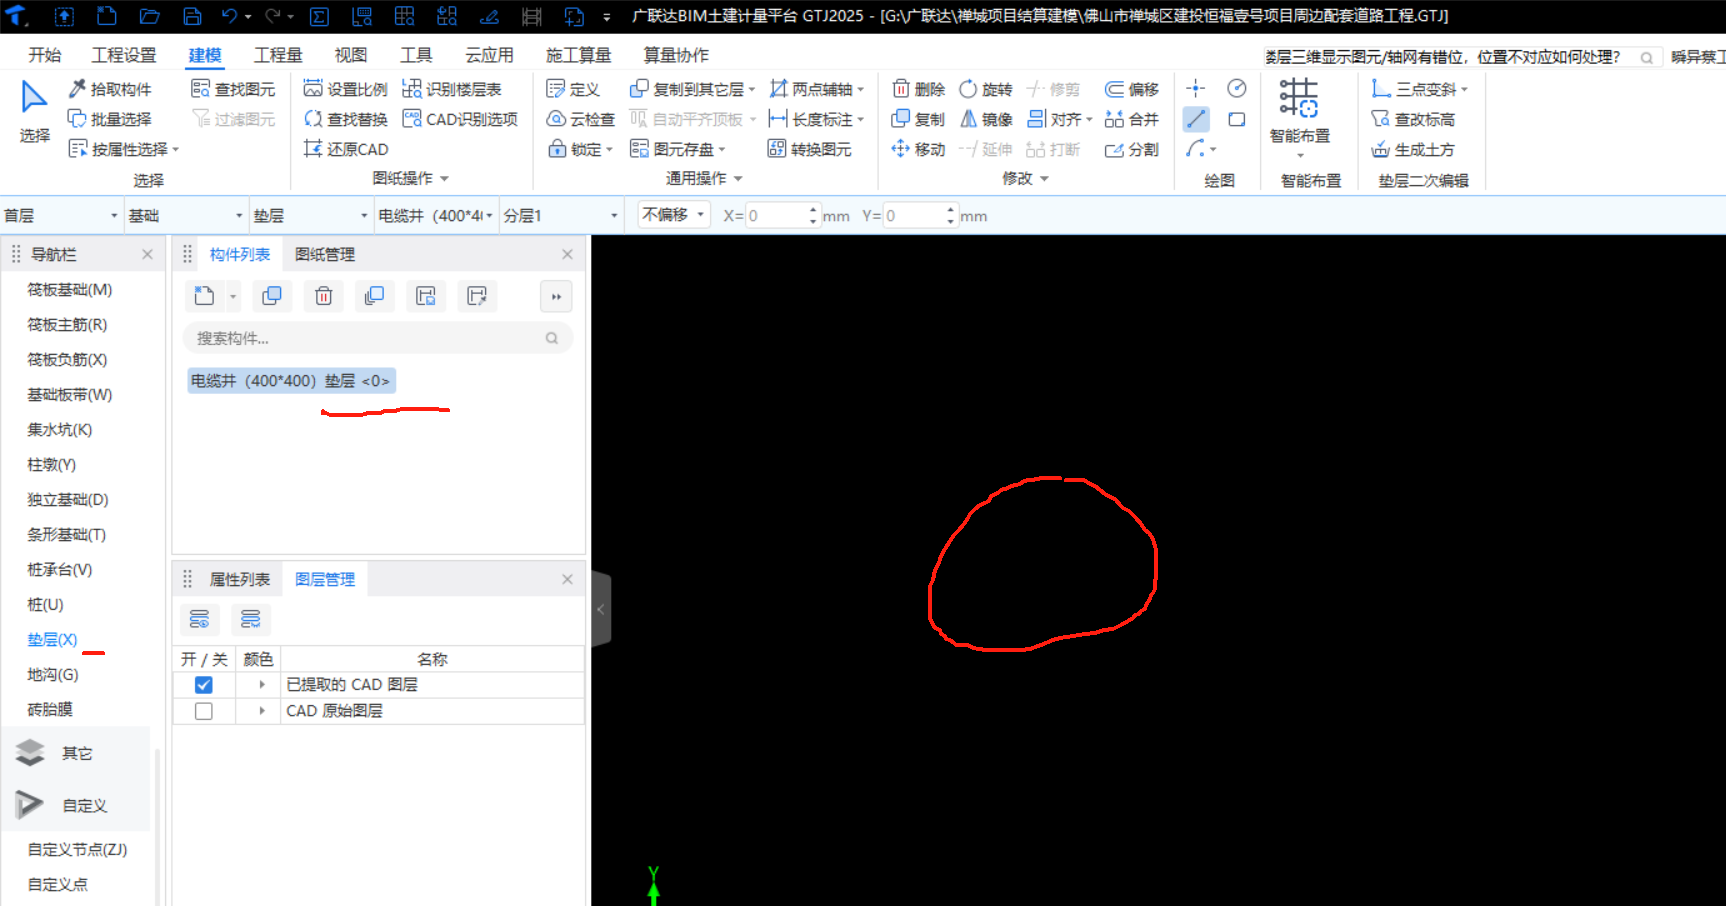The height and width of the screenshot is (906, 1726).
Task: Click 长度标注 button
Action: 816,119
